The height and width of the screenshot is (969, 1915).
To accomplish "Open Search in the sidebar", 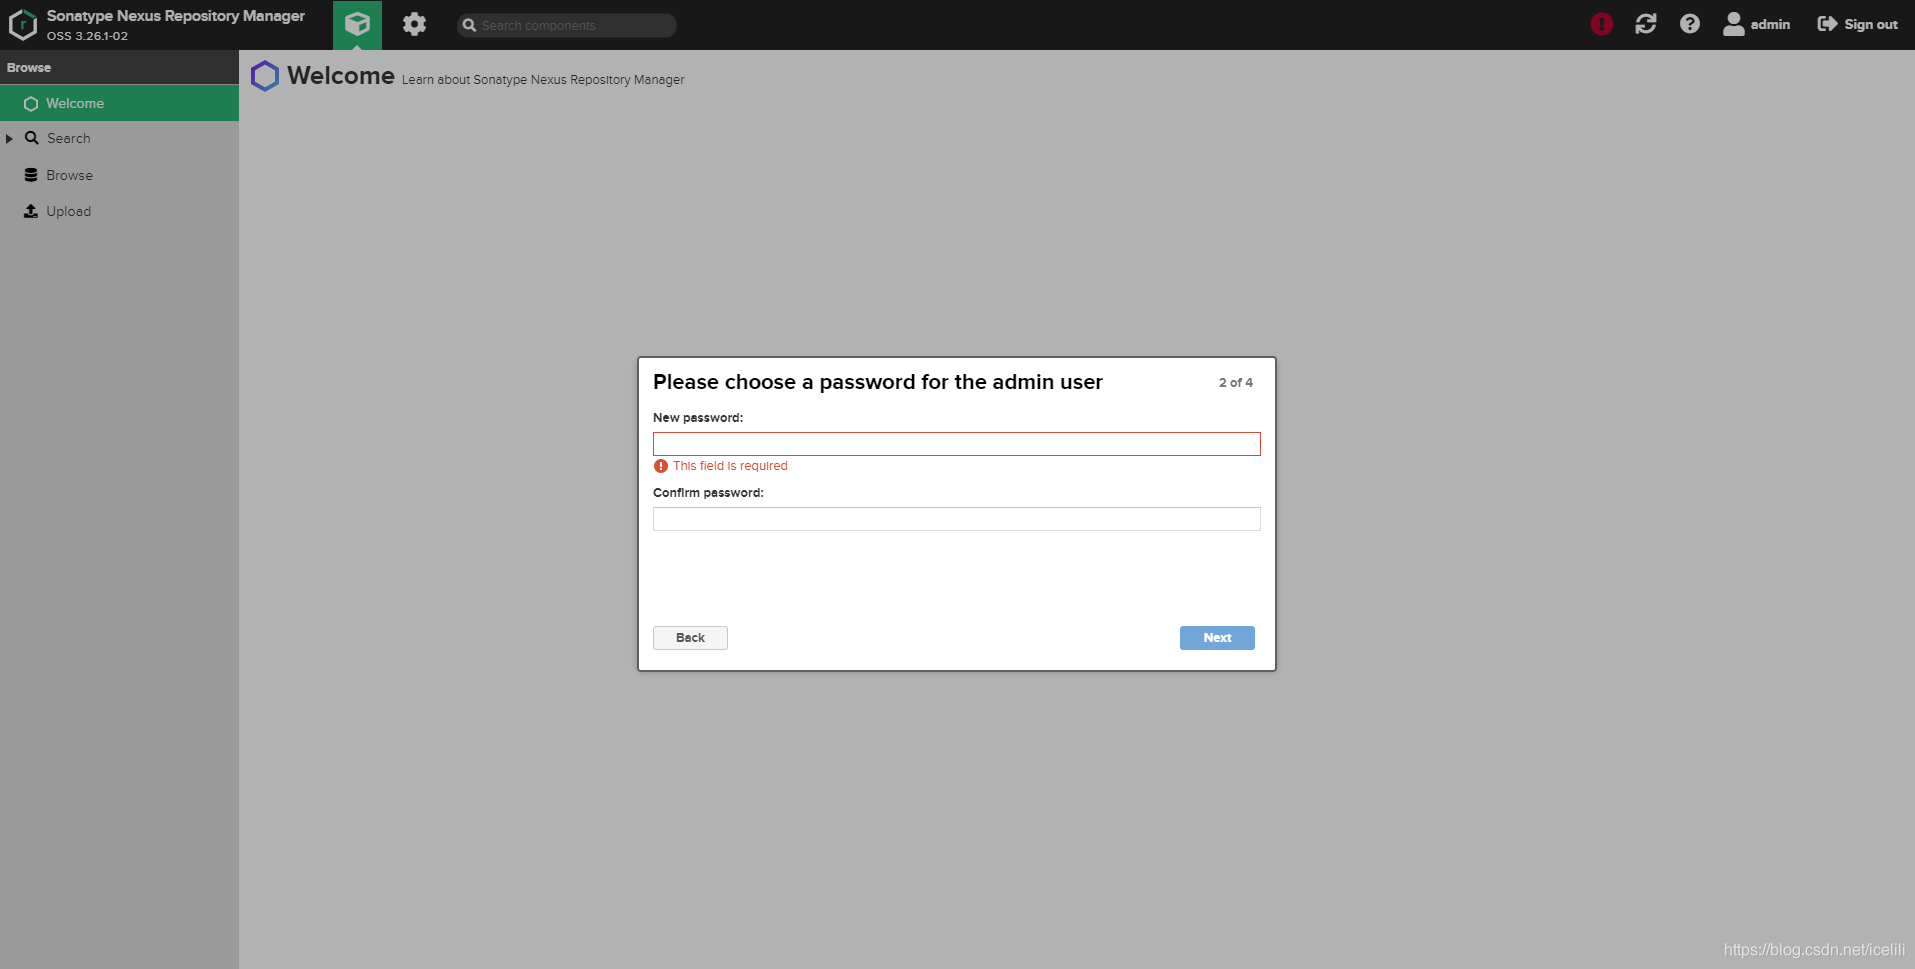I will pyautogui.click(x=68, y=139).
